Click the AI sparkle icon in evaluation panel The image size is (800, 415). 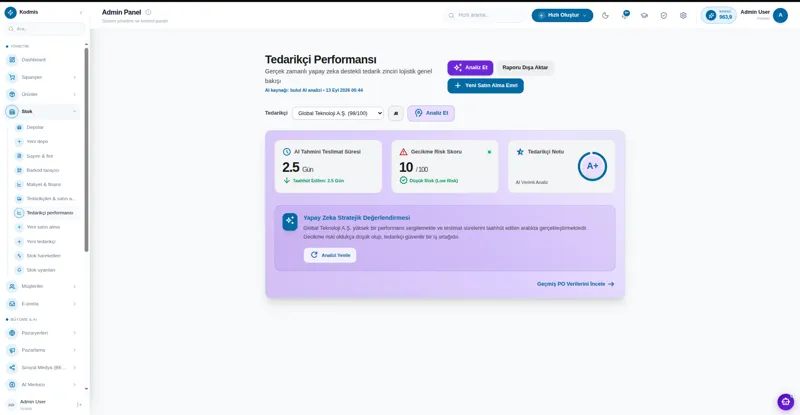click(x=290, y=221)
